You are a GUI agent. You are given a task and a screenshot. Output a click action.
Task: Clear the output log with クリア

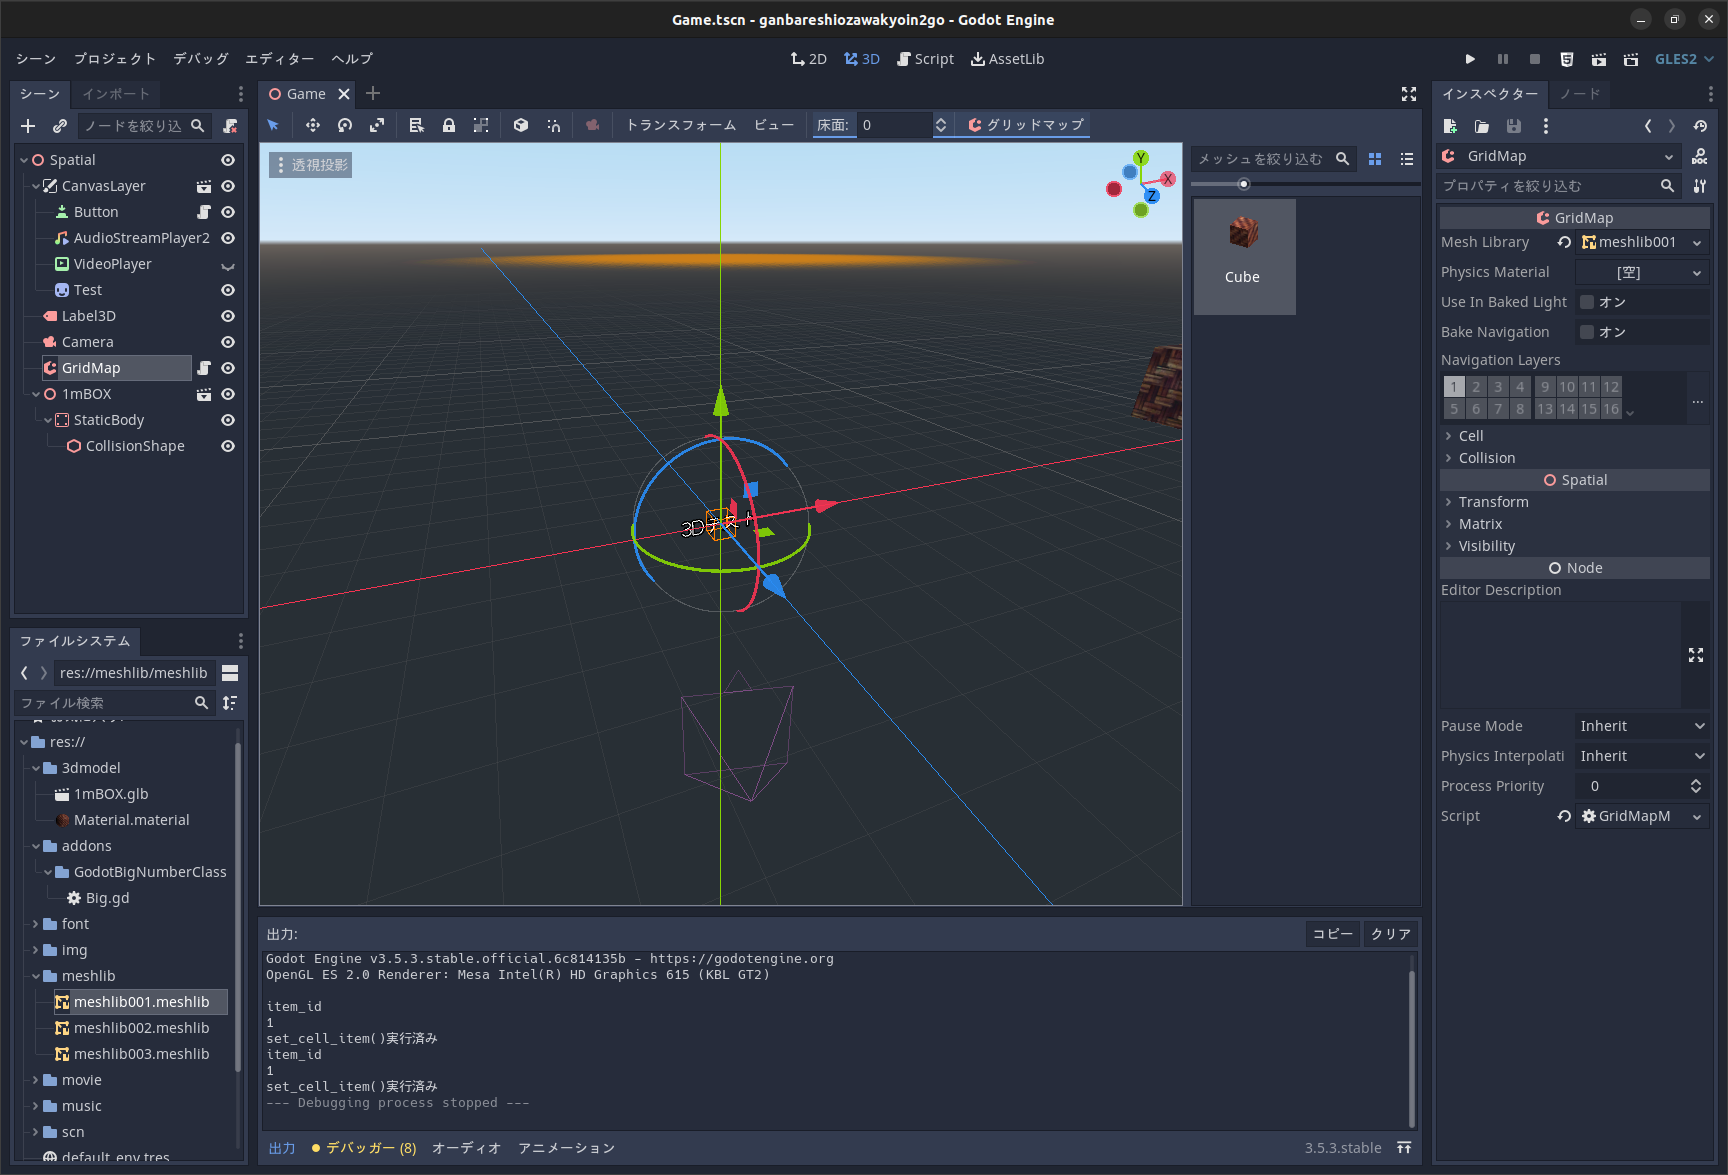tap(1390, 933)
